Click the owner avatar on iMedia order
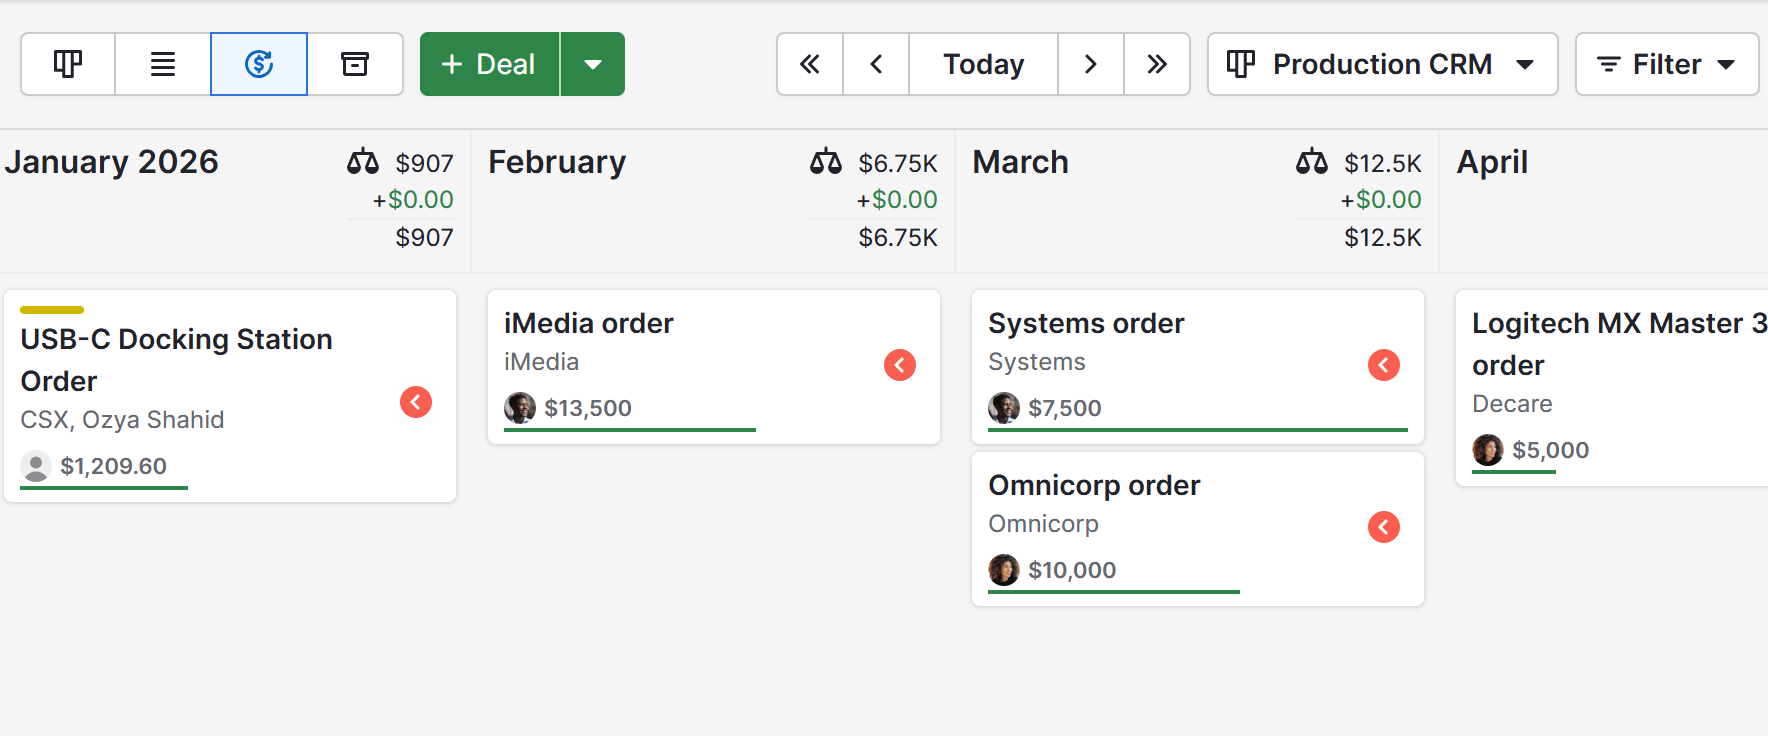The width and height of the screenshot is (1768, 736). click(520, 408)
